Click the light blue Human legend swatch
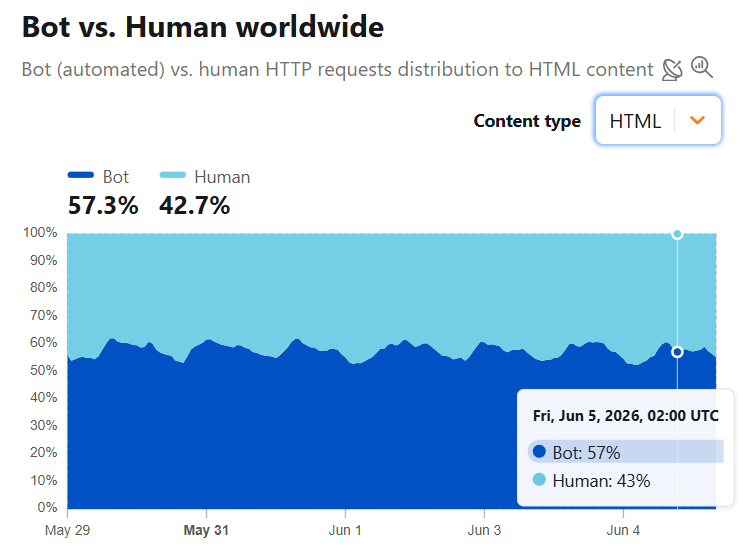The width and height of the screenshot is (743, 558). coord(172,175)
